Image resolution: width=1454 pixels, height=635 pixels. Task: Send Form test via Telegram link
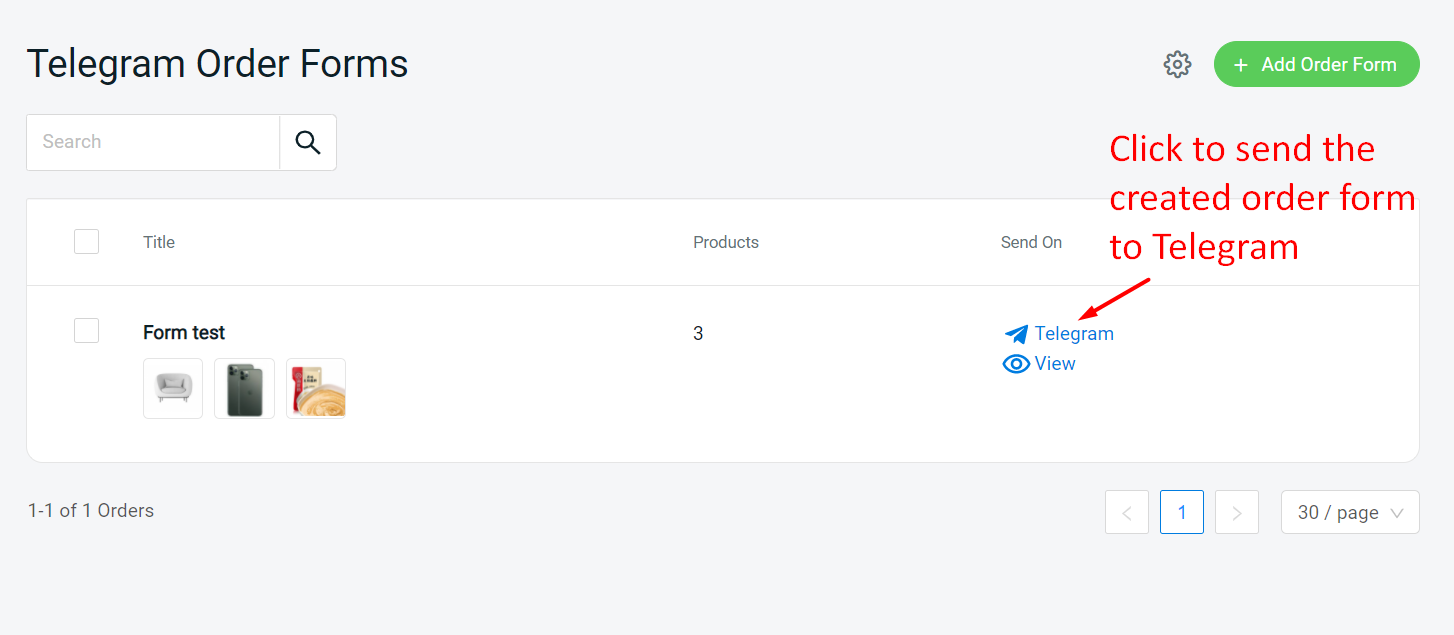[x=1074, y=334]
